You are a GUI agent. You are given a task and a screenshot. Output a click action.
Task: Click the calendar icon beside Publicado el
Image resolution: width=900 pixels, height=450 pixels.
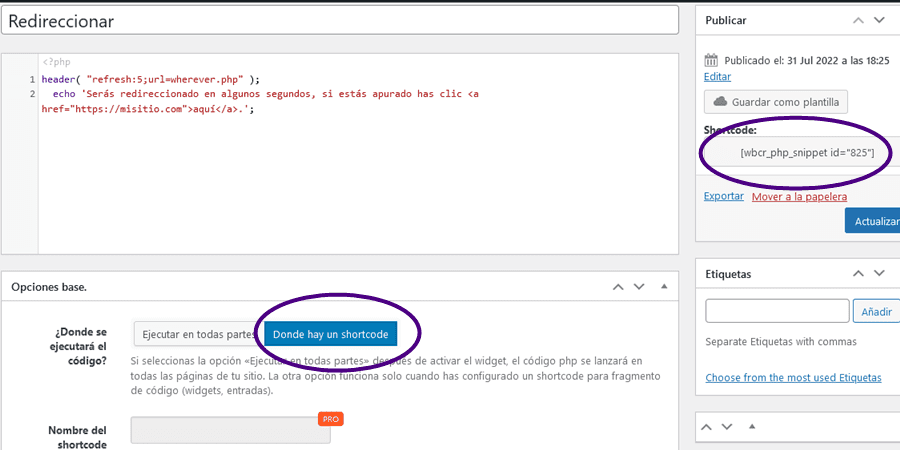point(711,60)
